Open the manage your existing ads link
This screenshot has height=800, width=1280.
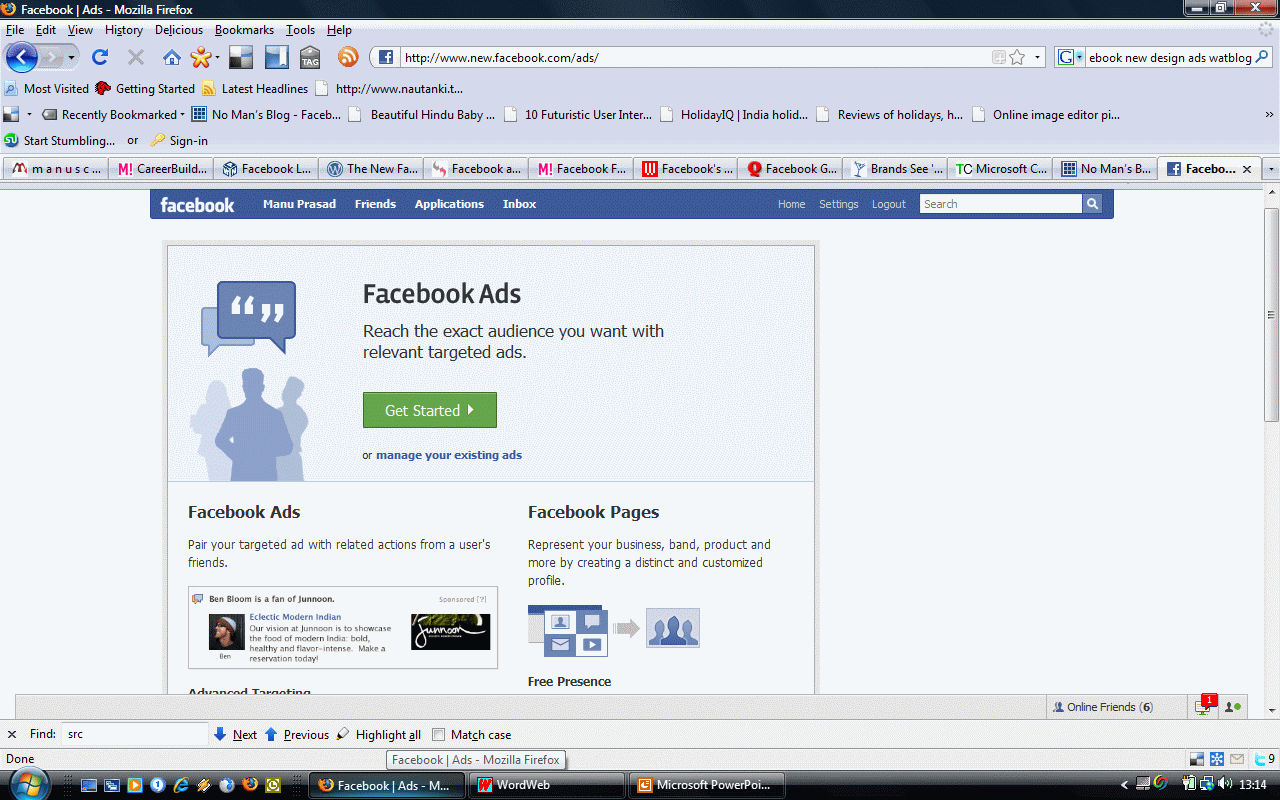click(x=448, y=455)
